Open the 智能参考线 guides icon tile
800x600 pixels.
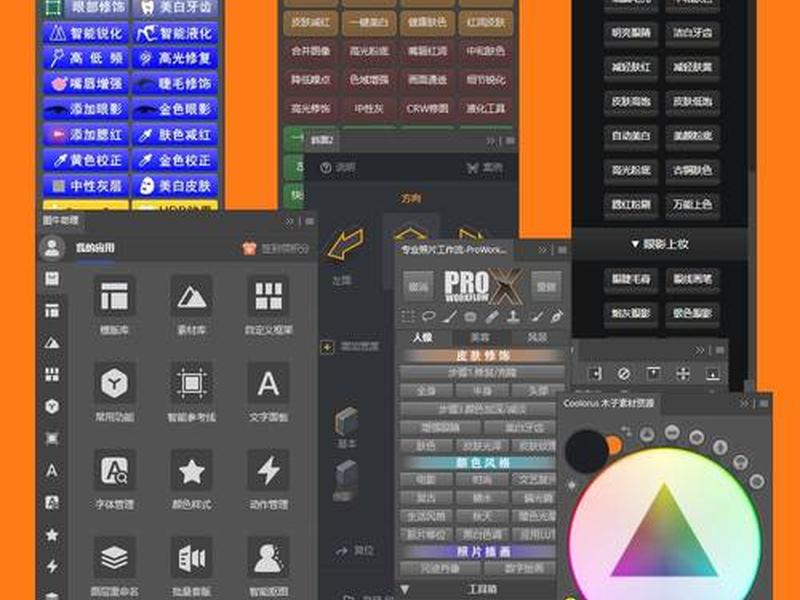point(191,383)
